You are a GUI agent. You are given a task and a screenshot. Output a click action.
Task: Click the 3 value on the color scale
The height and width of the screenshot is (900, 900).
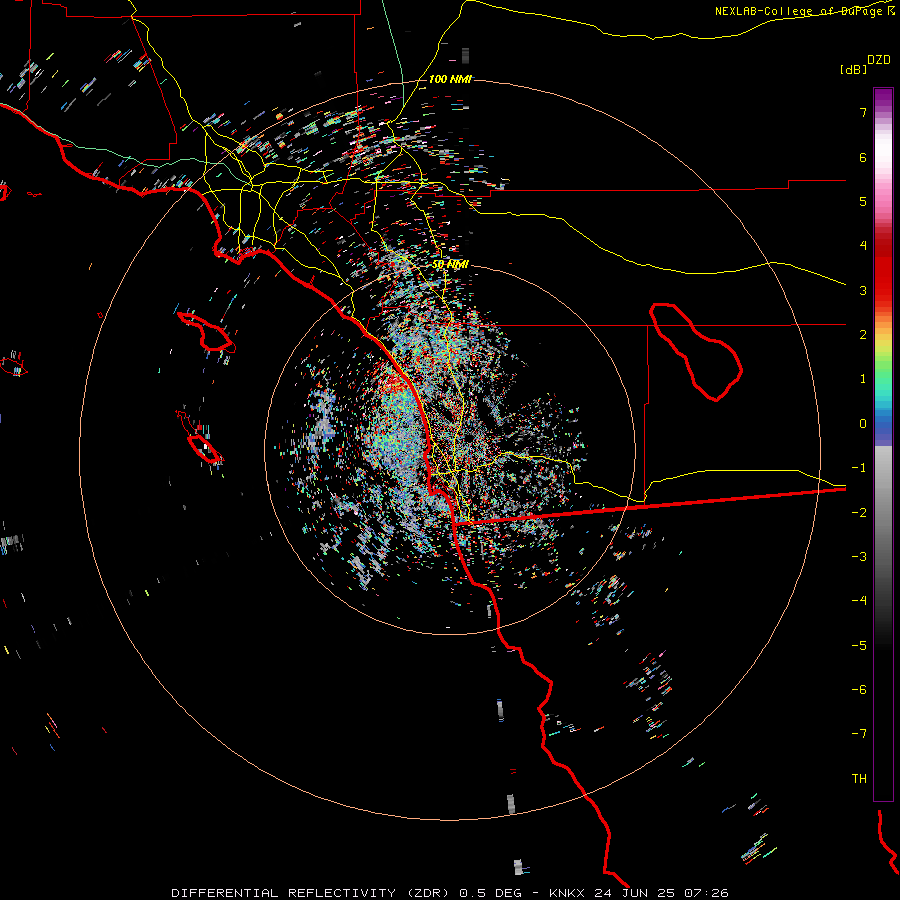click(x=863, y=290)
